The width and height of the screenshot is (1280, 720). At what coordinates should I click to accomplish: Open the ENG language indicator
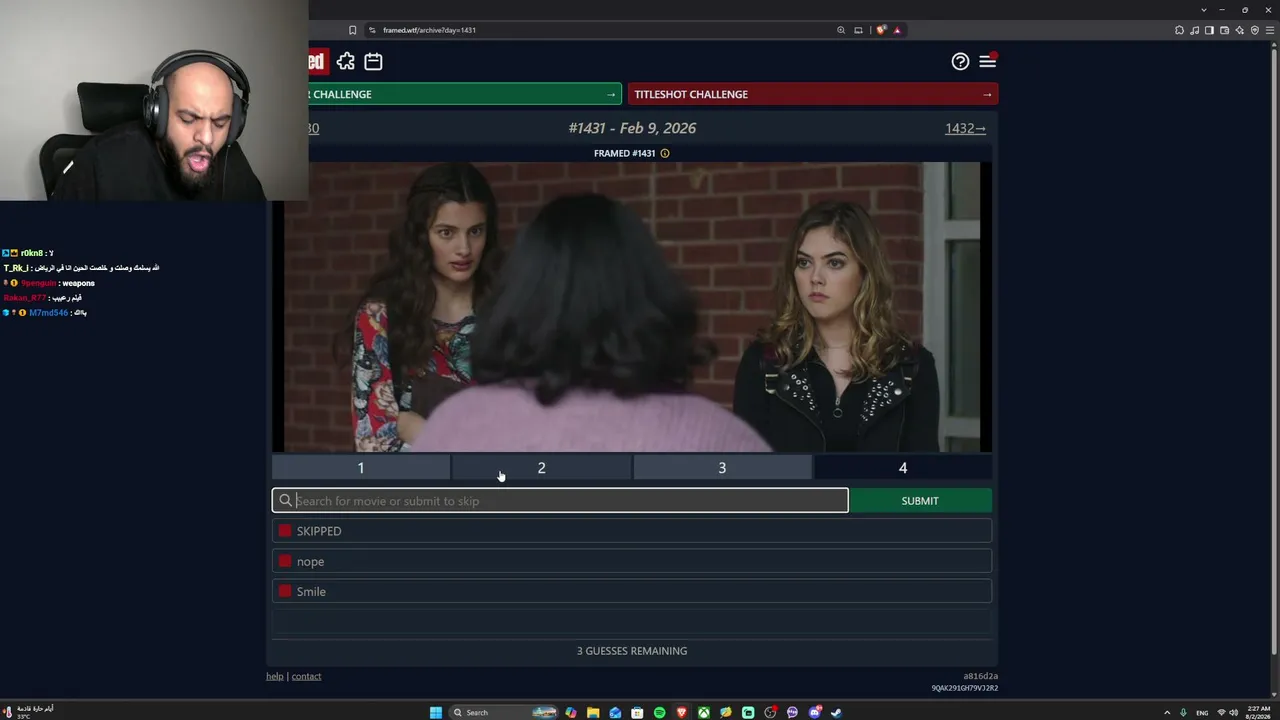[1202, 713]
